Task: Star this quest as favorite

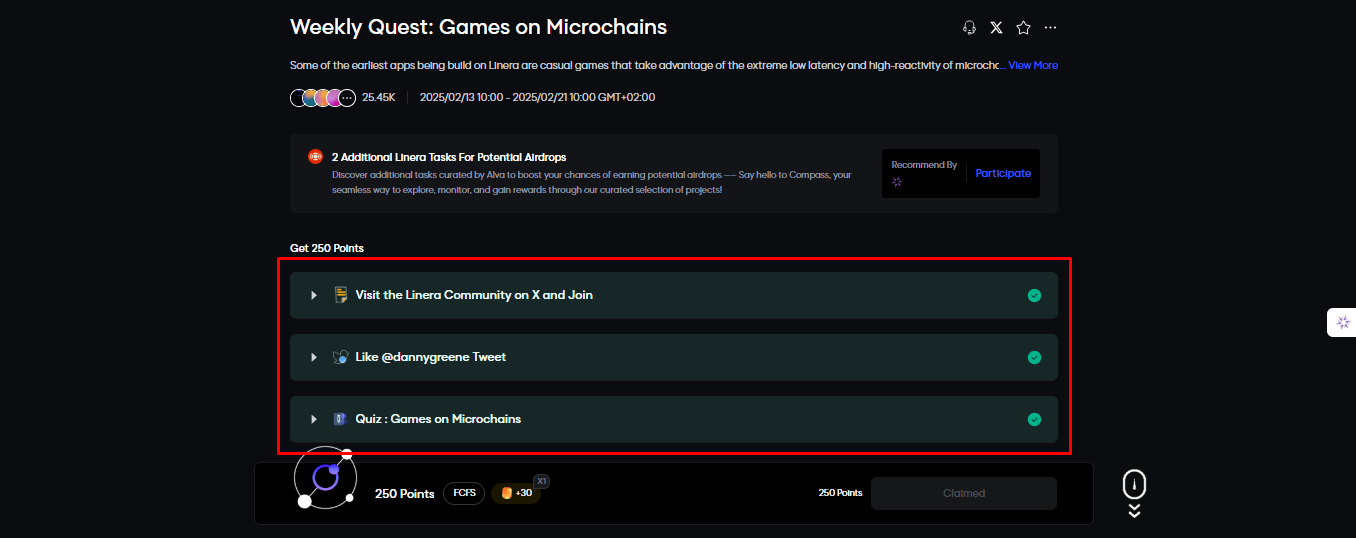Action: 1023,28
